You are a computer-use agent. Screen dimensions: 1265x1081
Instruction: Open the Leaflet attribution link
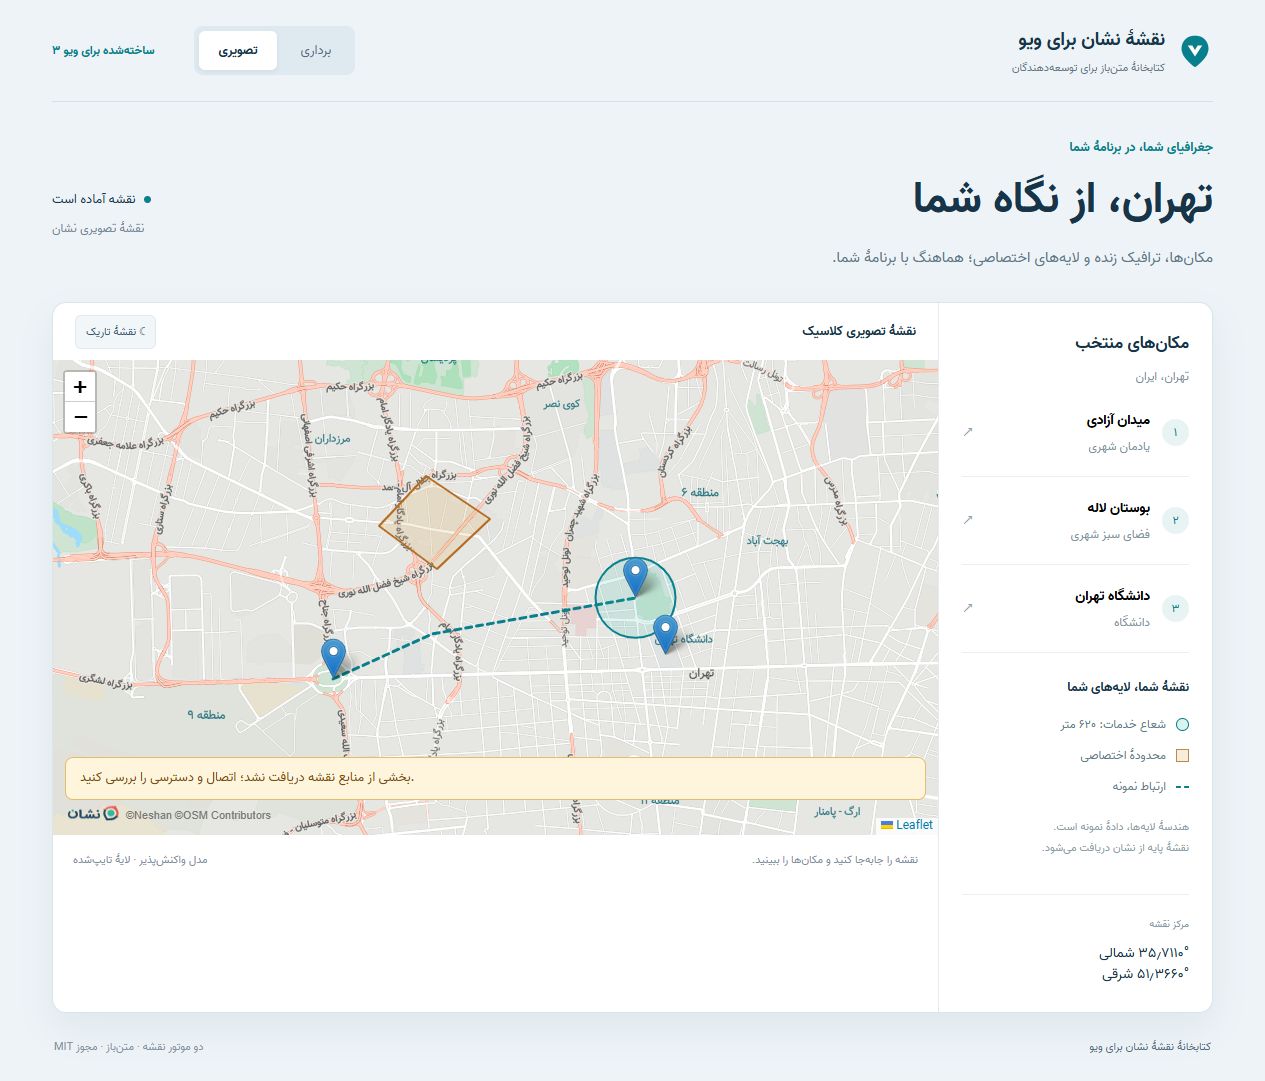pyautogui.click(x=914, y=825)
